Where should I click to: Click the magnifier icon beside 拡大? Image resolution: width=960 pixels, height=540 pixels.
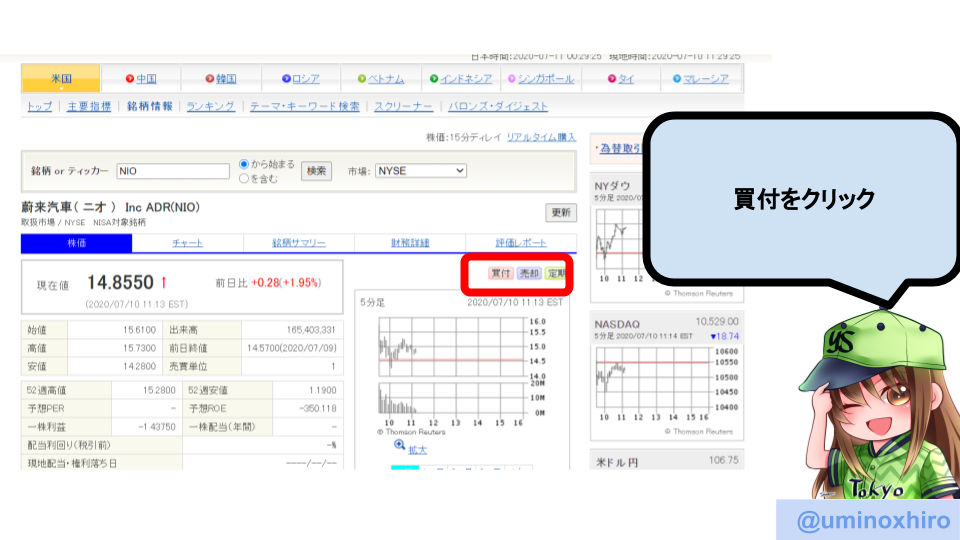pyautogui.click(x=399, y=445)
